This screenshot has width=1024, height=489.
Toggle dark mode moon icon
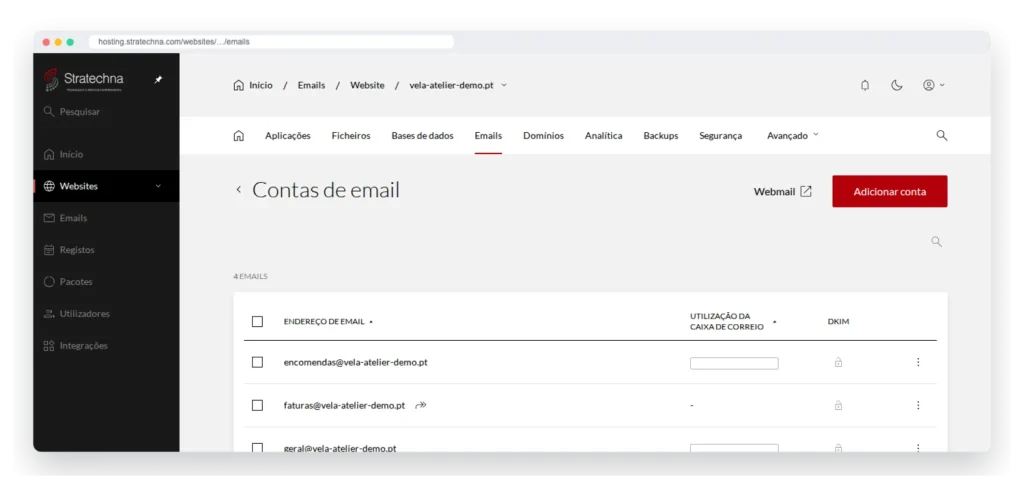[x=897, y=86]
